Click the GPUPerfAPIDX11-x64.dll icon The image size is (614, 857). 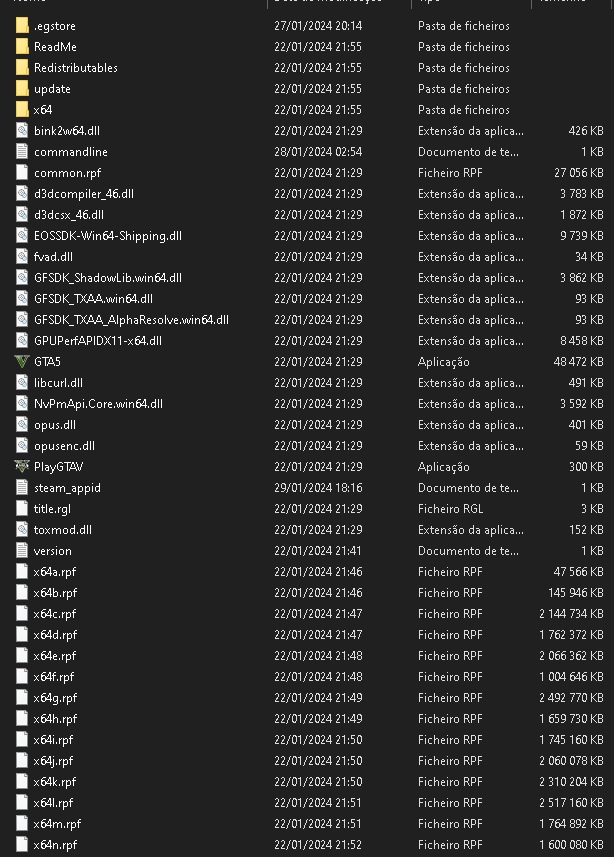[21, 341]
